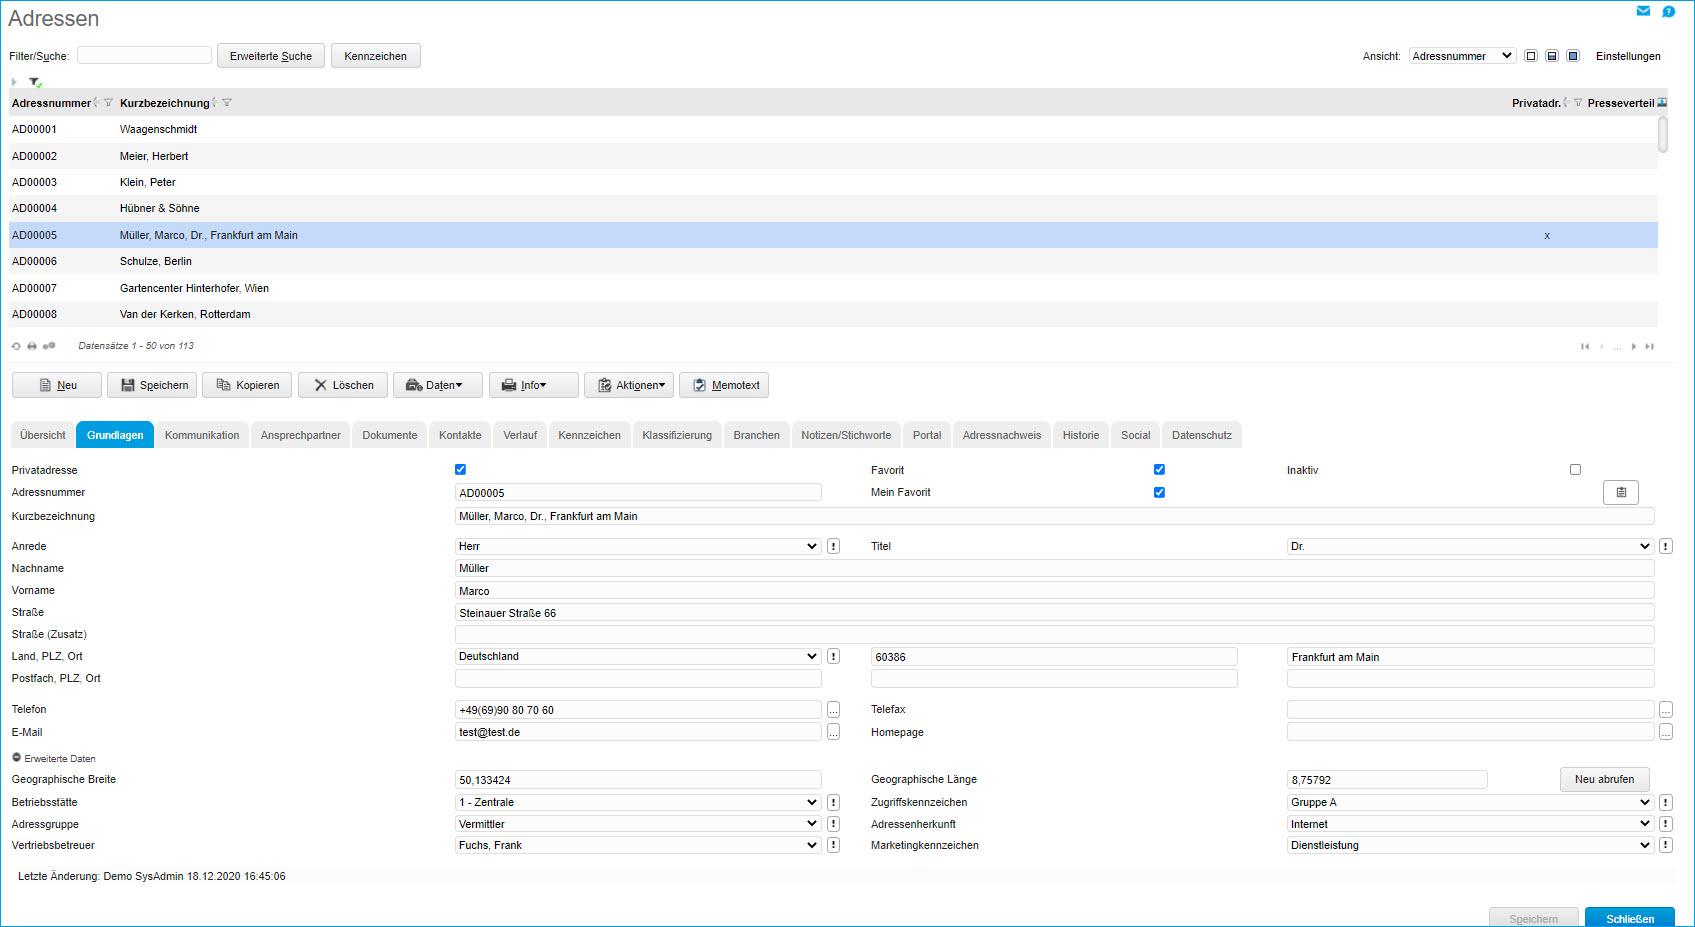
Task: Click the Neu abrufen button
Action: tap(1604, 779)
